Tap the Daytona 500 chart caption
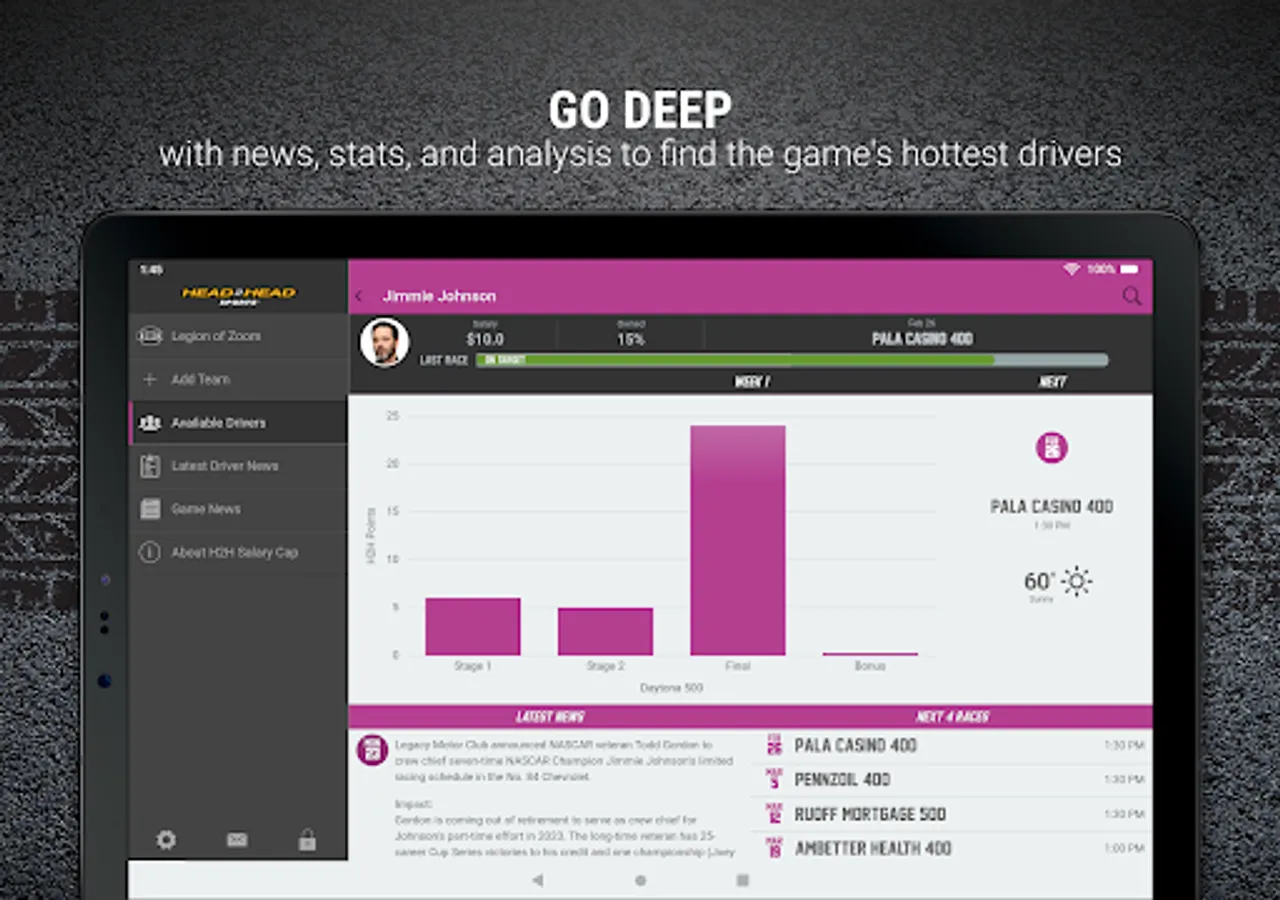The image size is (1280, 900). tap(671, 688)
